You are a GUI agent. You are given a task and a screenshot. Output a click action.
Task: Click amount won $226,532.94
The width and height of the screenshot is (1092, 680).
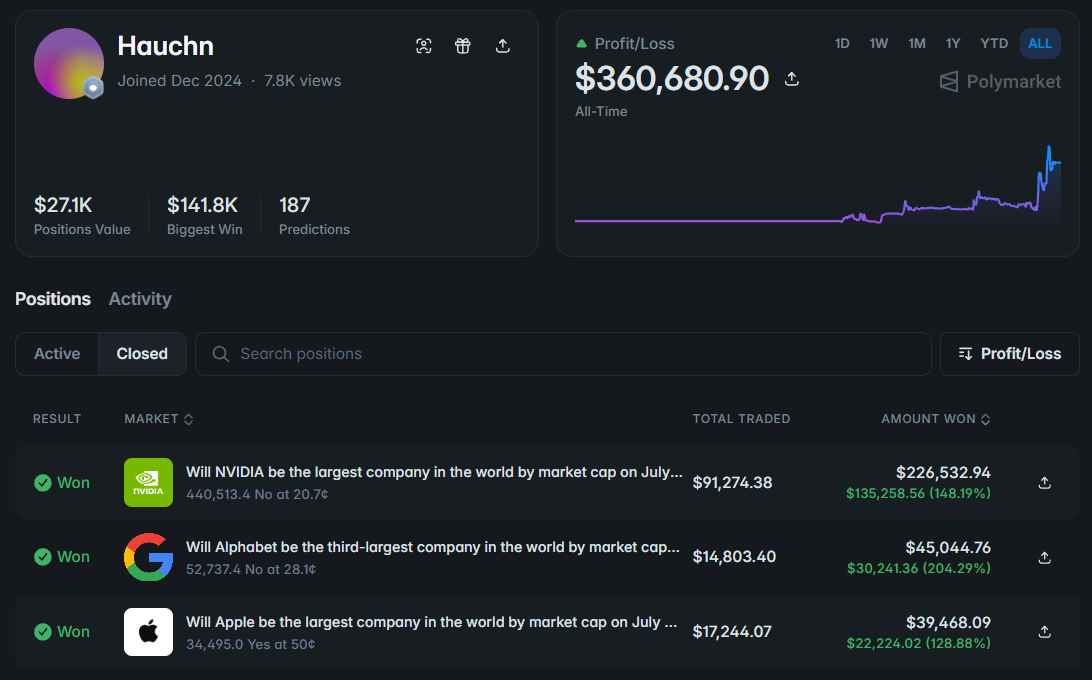click(x=943, y=472)
